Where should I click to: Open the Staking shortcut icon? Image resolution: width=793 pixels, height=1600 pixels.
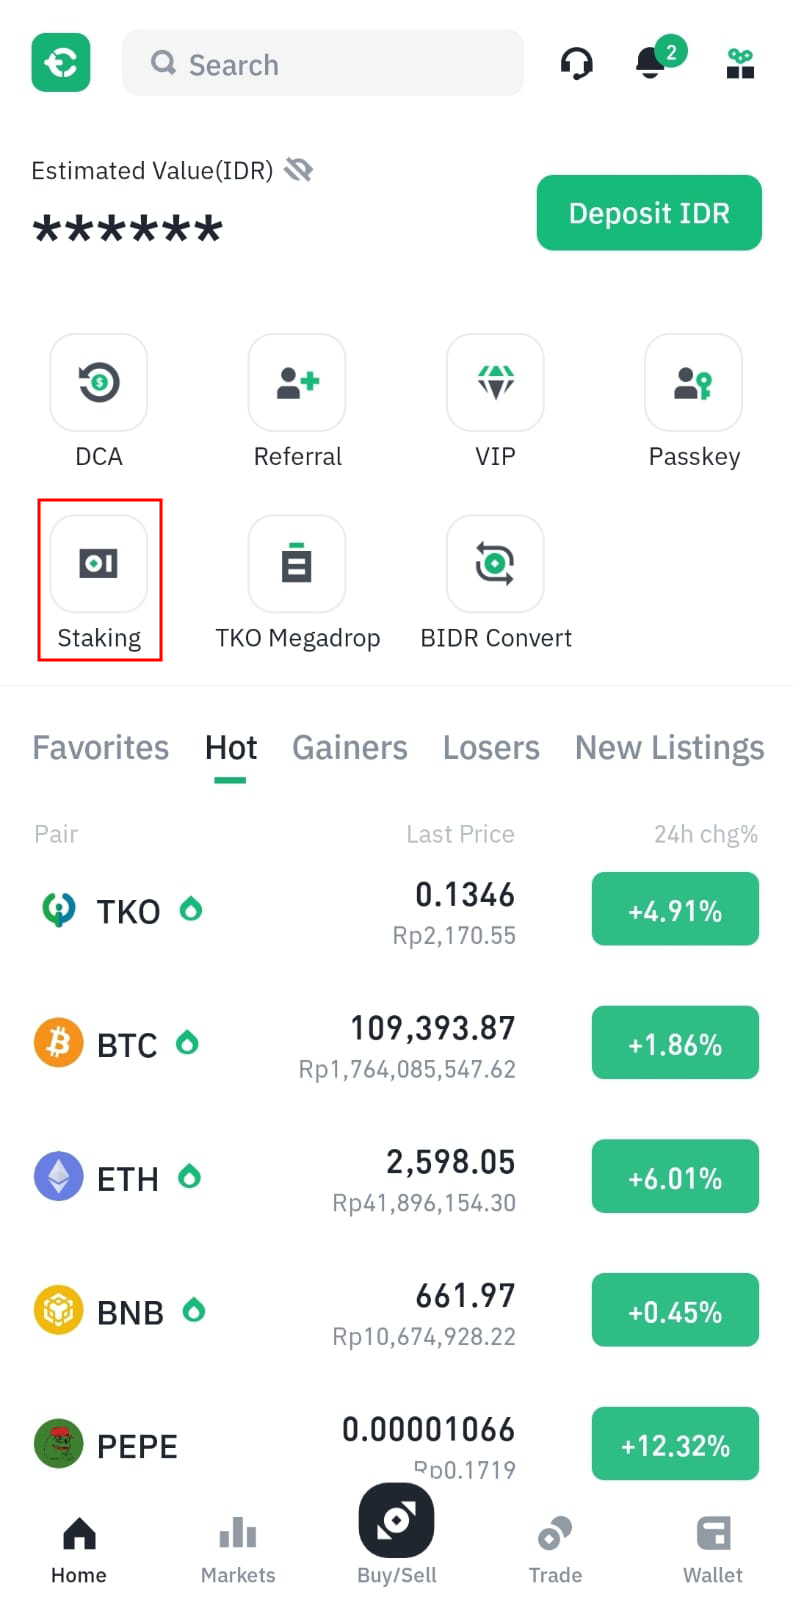point(99,563)
